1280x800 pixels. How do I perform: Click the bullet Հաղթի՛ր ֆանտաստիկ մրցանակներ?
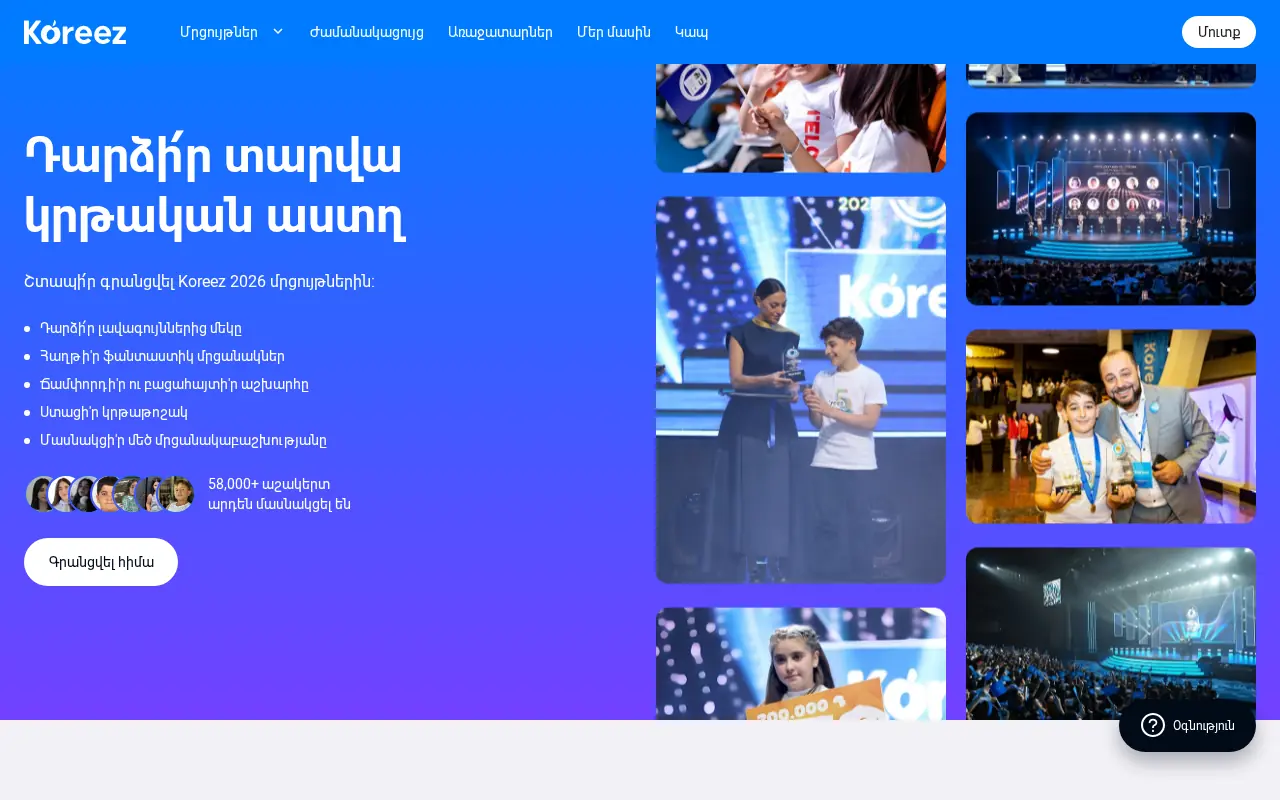pos(162,356)
